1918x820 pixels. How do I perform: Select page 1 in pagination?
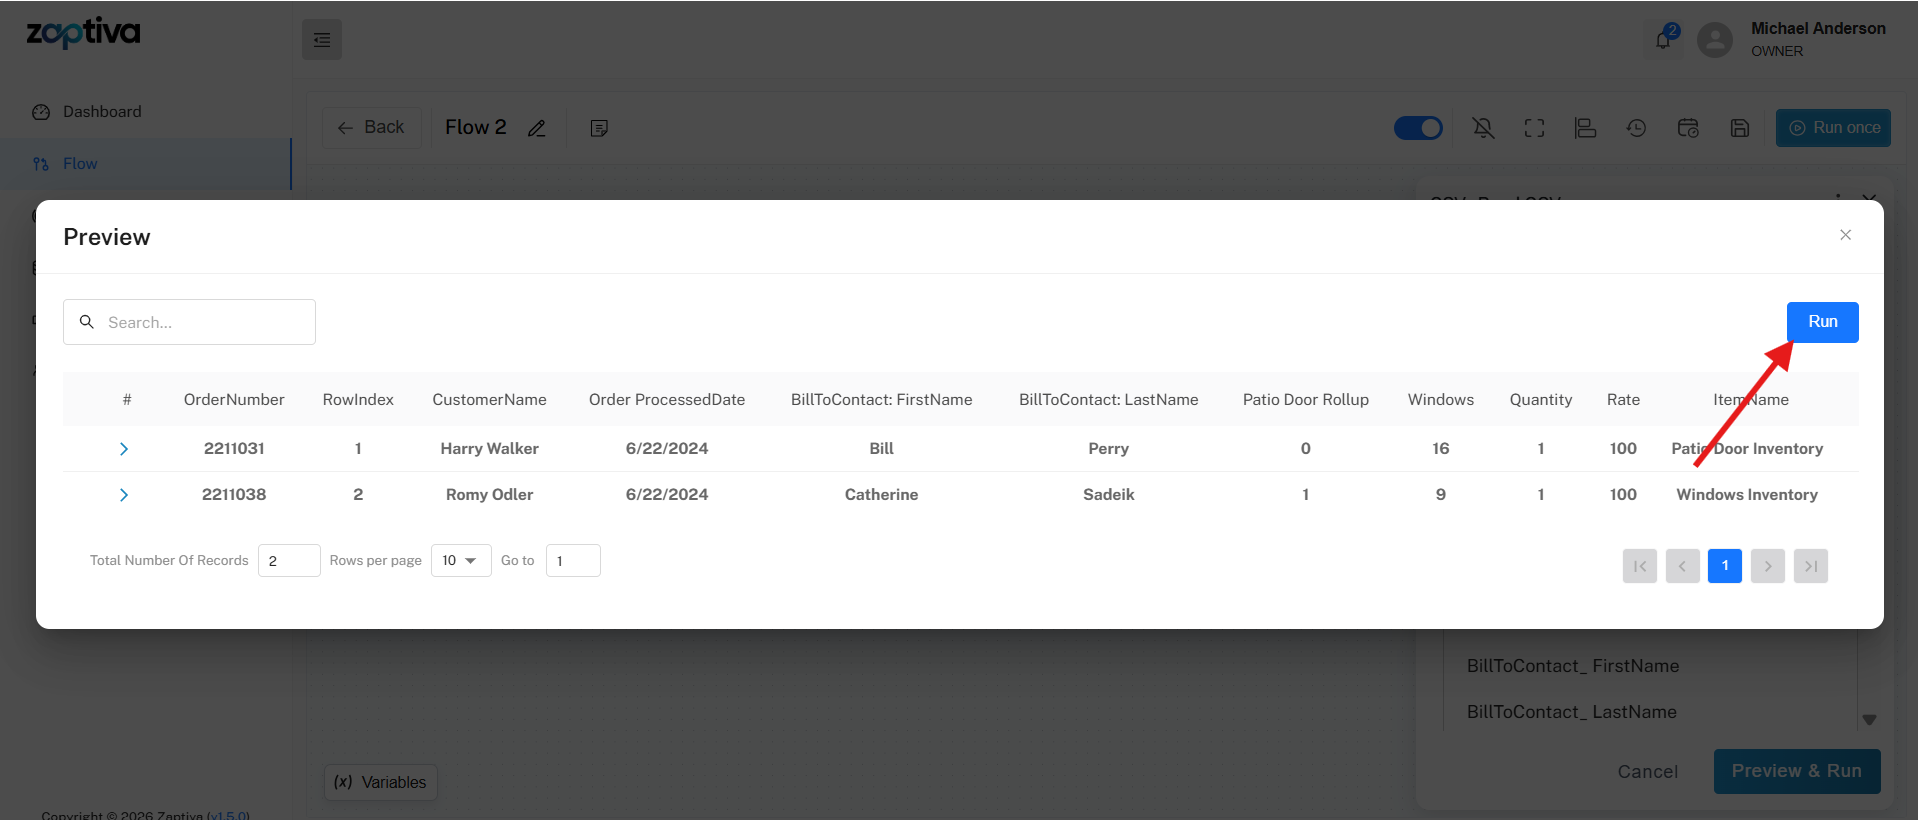(x=1724, y=566)
